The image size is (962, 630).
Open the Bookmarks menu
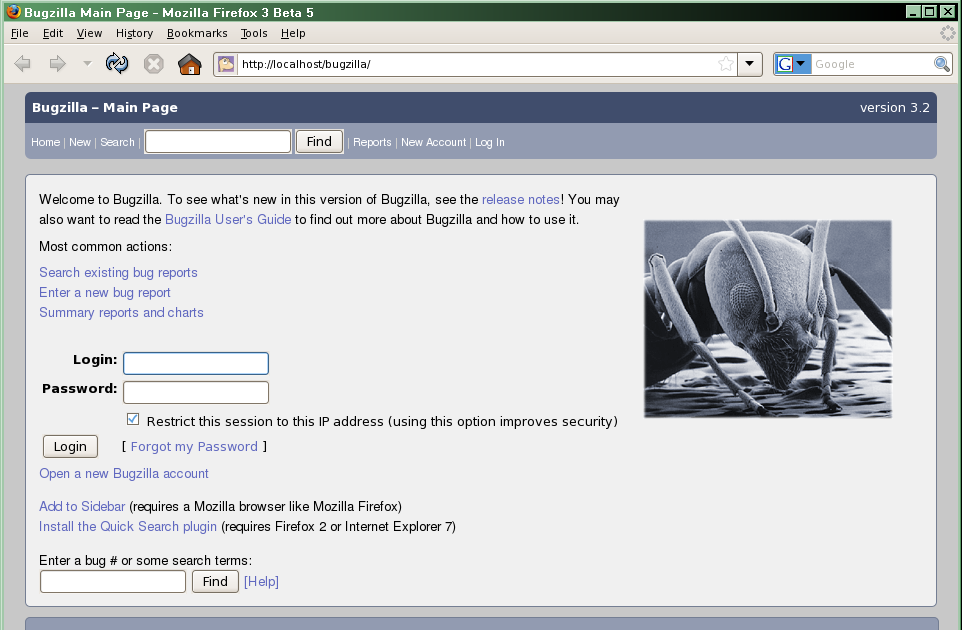click(197, 33)
